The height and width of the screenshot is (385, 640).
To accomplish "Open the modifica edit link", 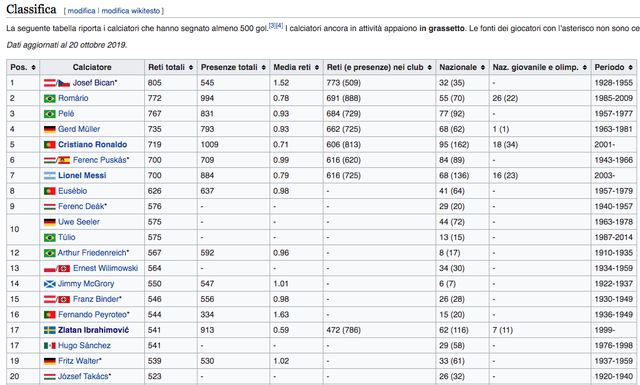I will click(x=81, y=11).
